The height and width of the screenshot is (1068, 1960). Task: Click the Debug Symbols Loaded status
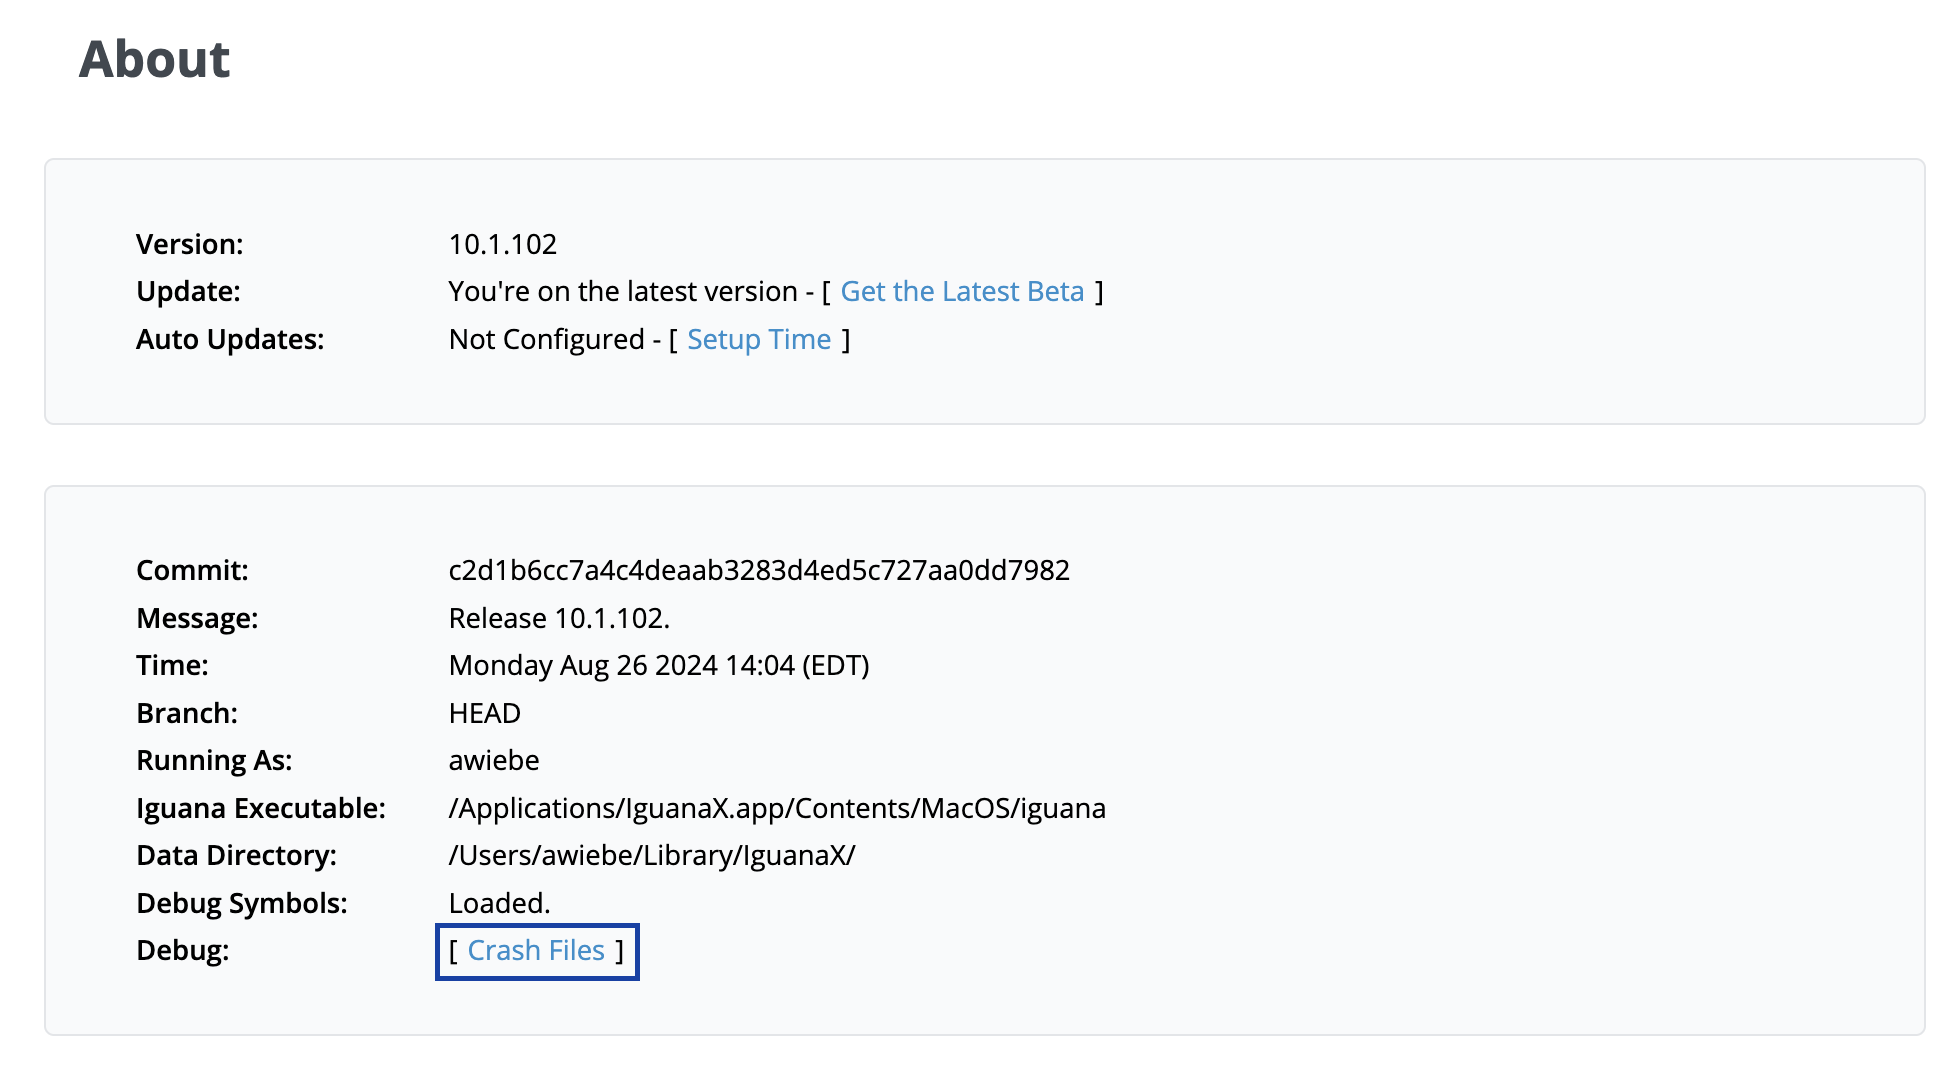[499, 904]
